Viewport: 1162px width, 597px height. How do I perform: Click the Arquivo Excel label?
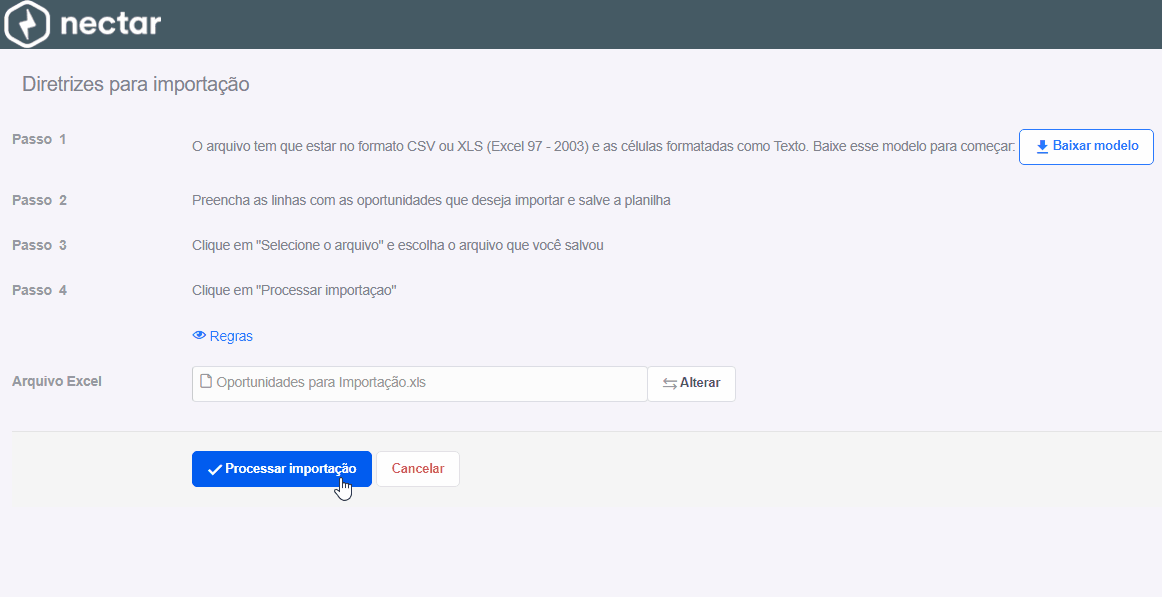tap(57, 381)
